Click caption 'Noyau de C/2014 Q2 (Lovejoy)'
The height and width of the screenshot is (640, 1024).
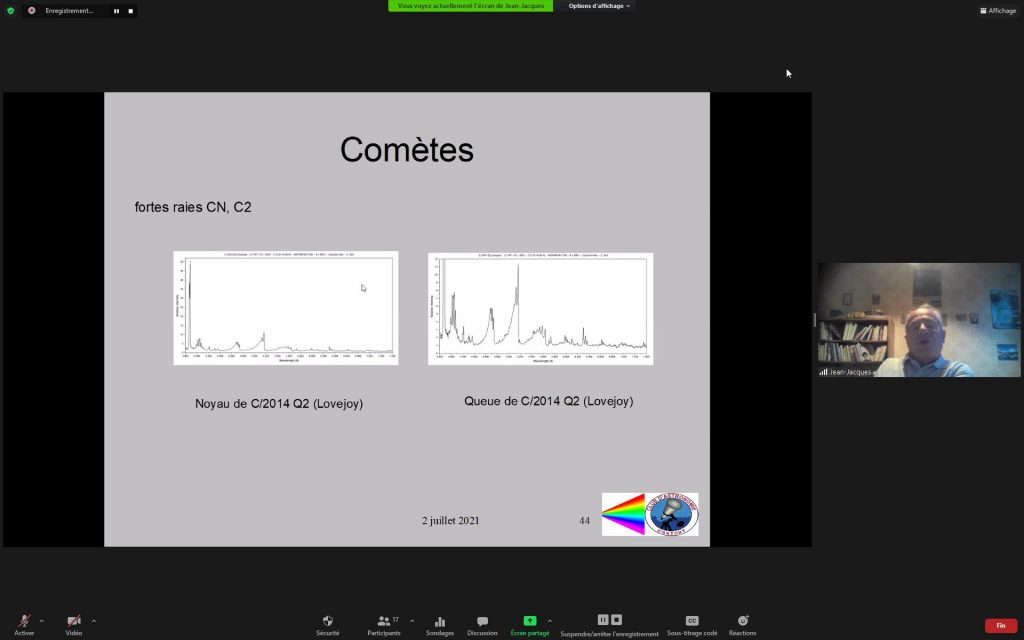coord(279,404)
